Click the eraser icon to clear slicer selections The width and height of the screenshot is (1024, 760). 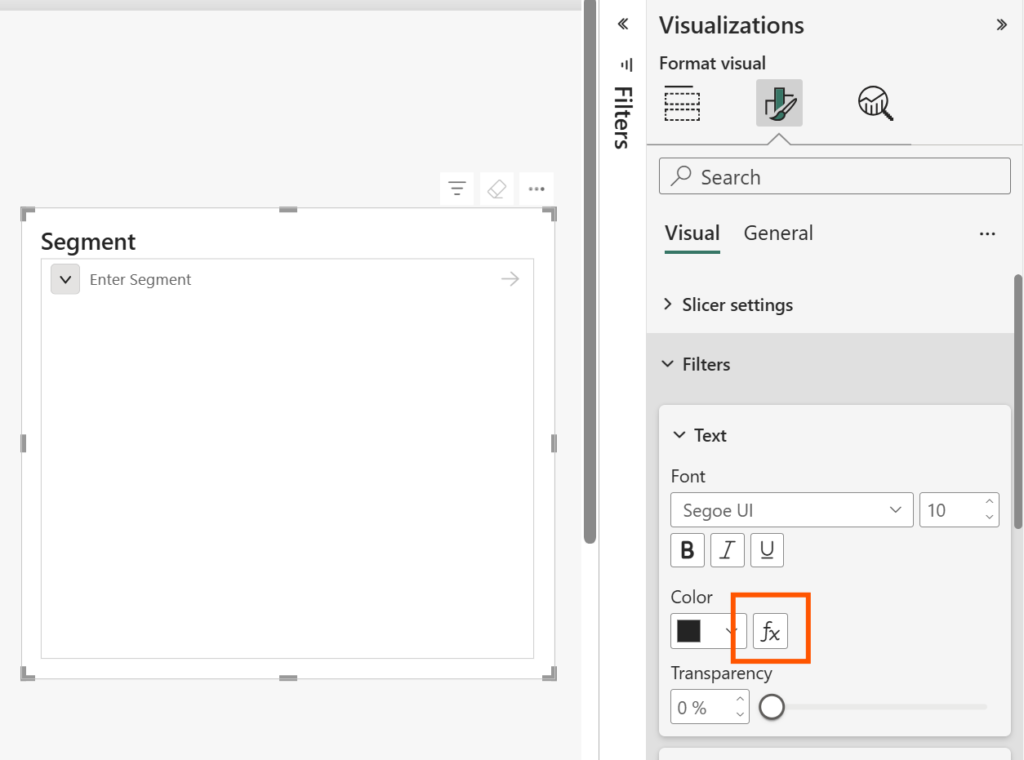tap(497, 188)
